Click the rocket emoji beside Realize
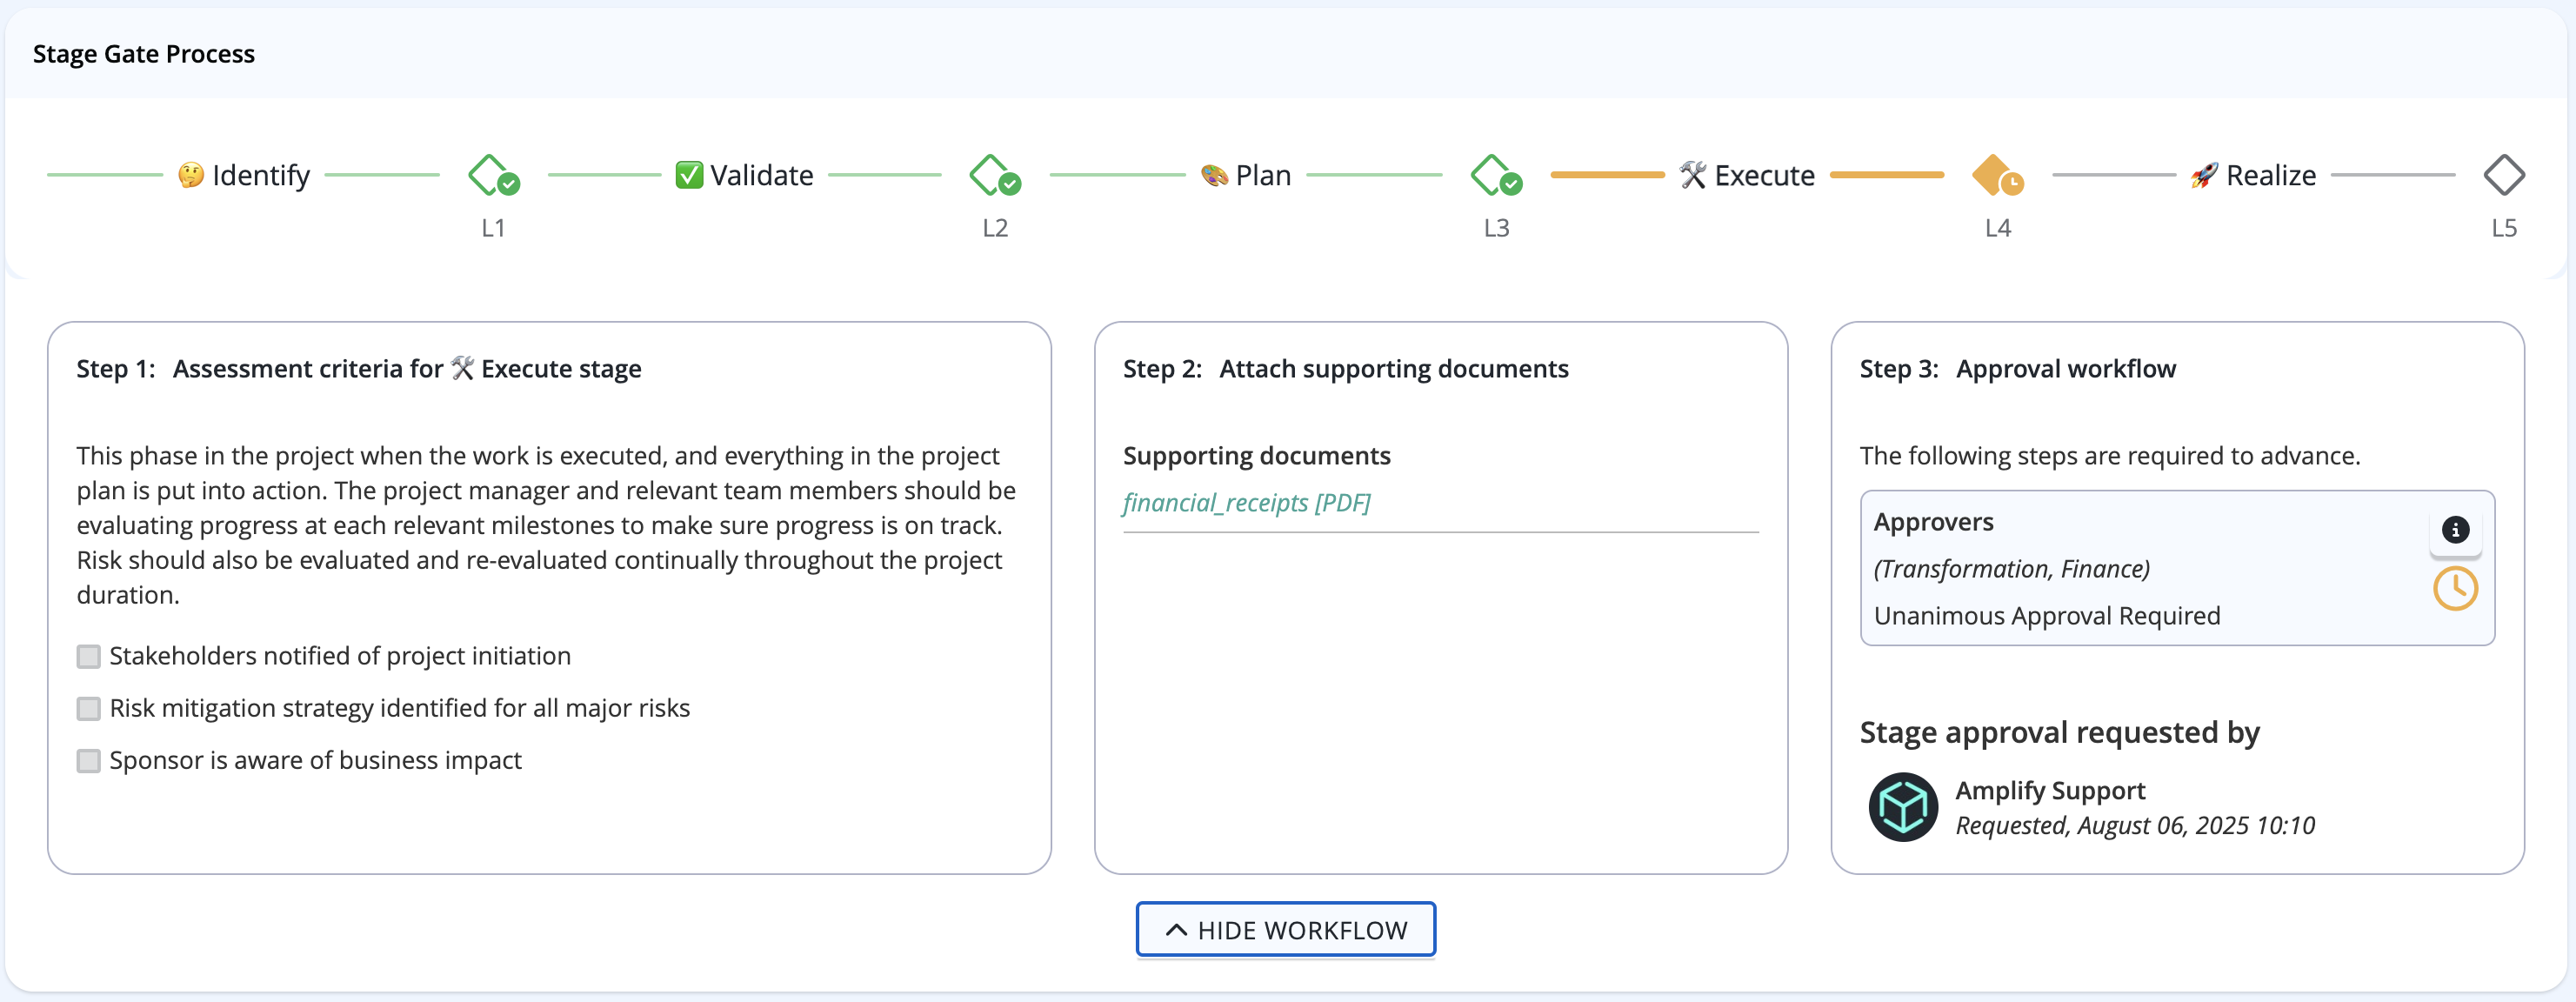2576x1002 pixels. click(x=2204, y=175)
